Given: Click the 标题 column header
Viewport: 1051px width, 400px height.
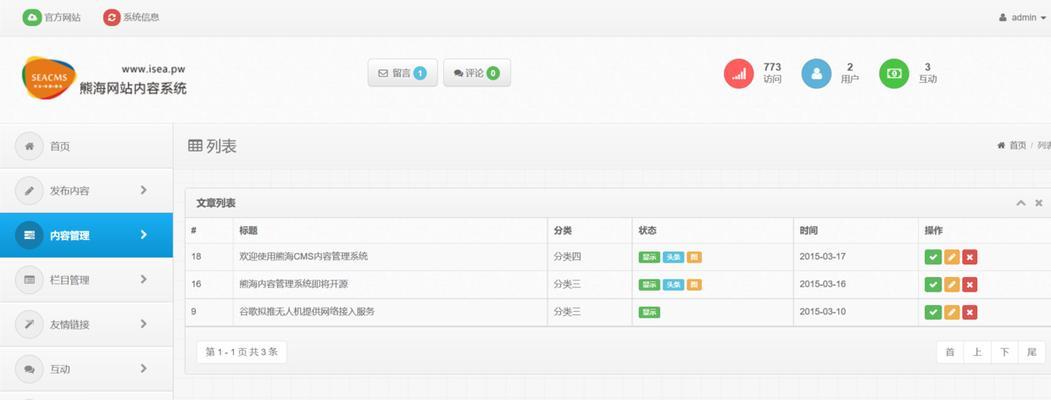Looking at the screenshot, I should 249,230.
